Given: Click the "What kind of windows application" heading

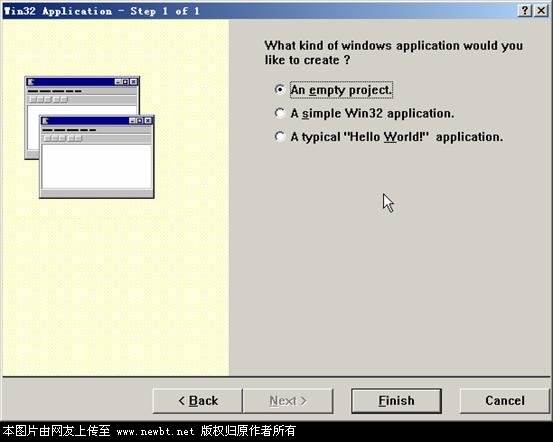Looking at the screenshot, I should coord(393,53).
